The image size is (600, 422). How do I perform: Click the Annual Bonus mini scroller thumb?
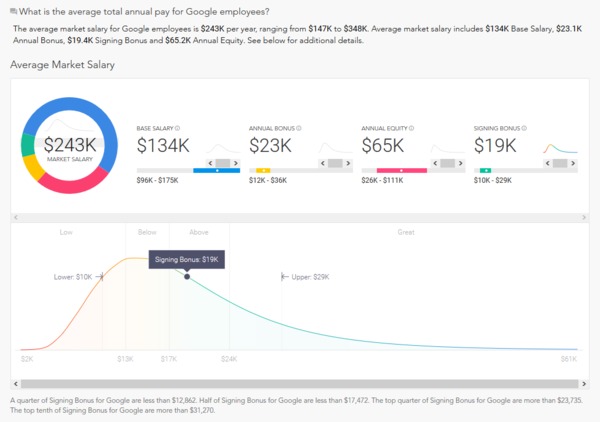[335, 163]
